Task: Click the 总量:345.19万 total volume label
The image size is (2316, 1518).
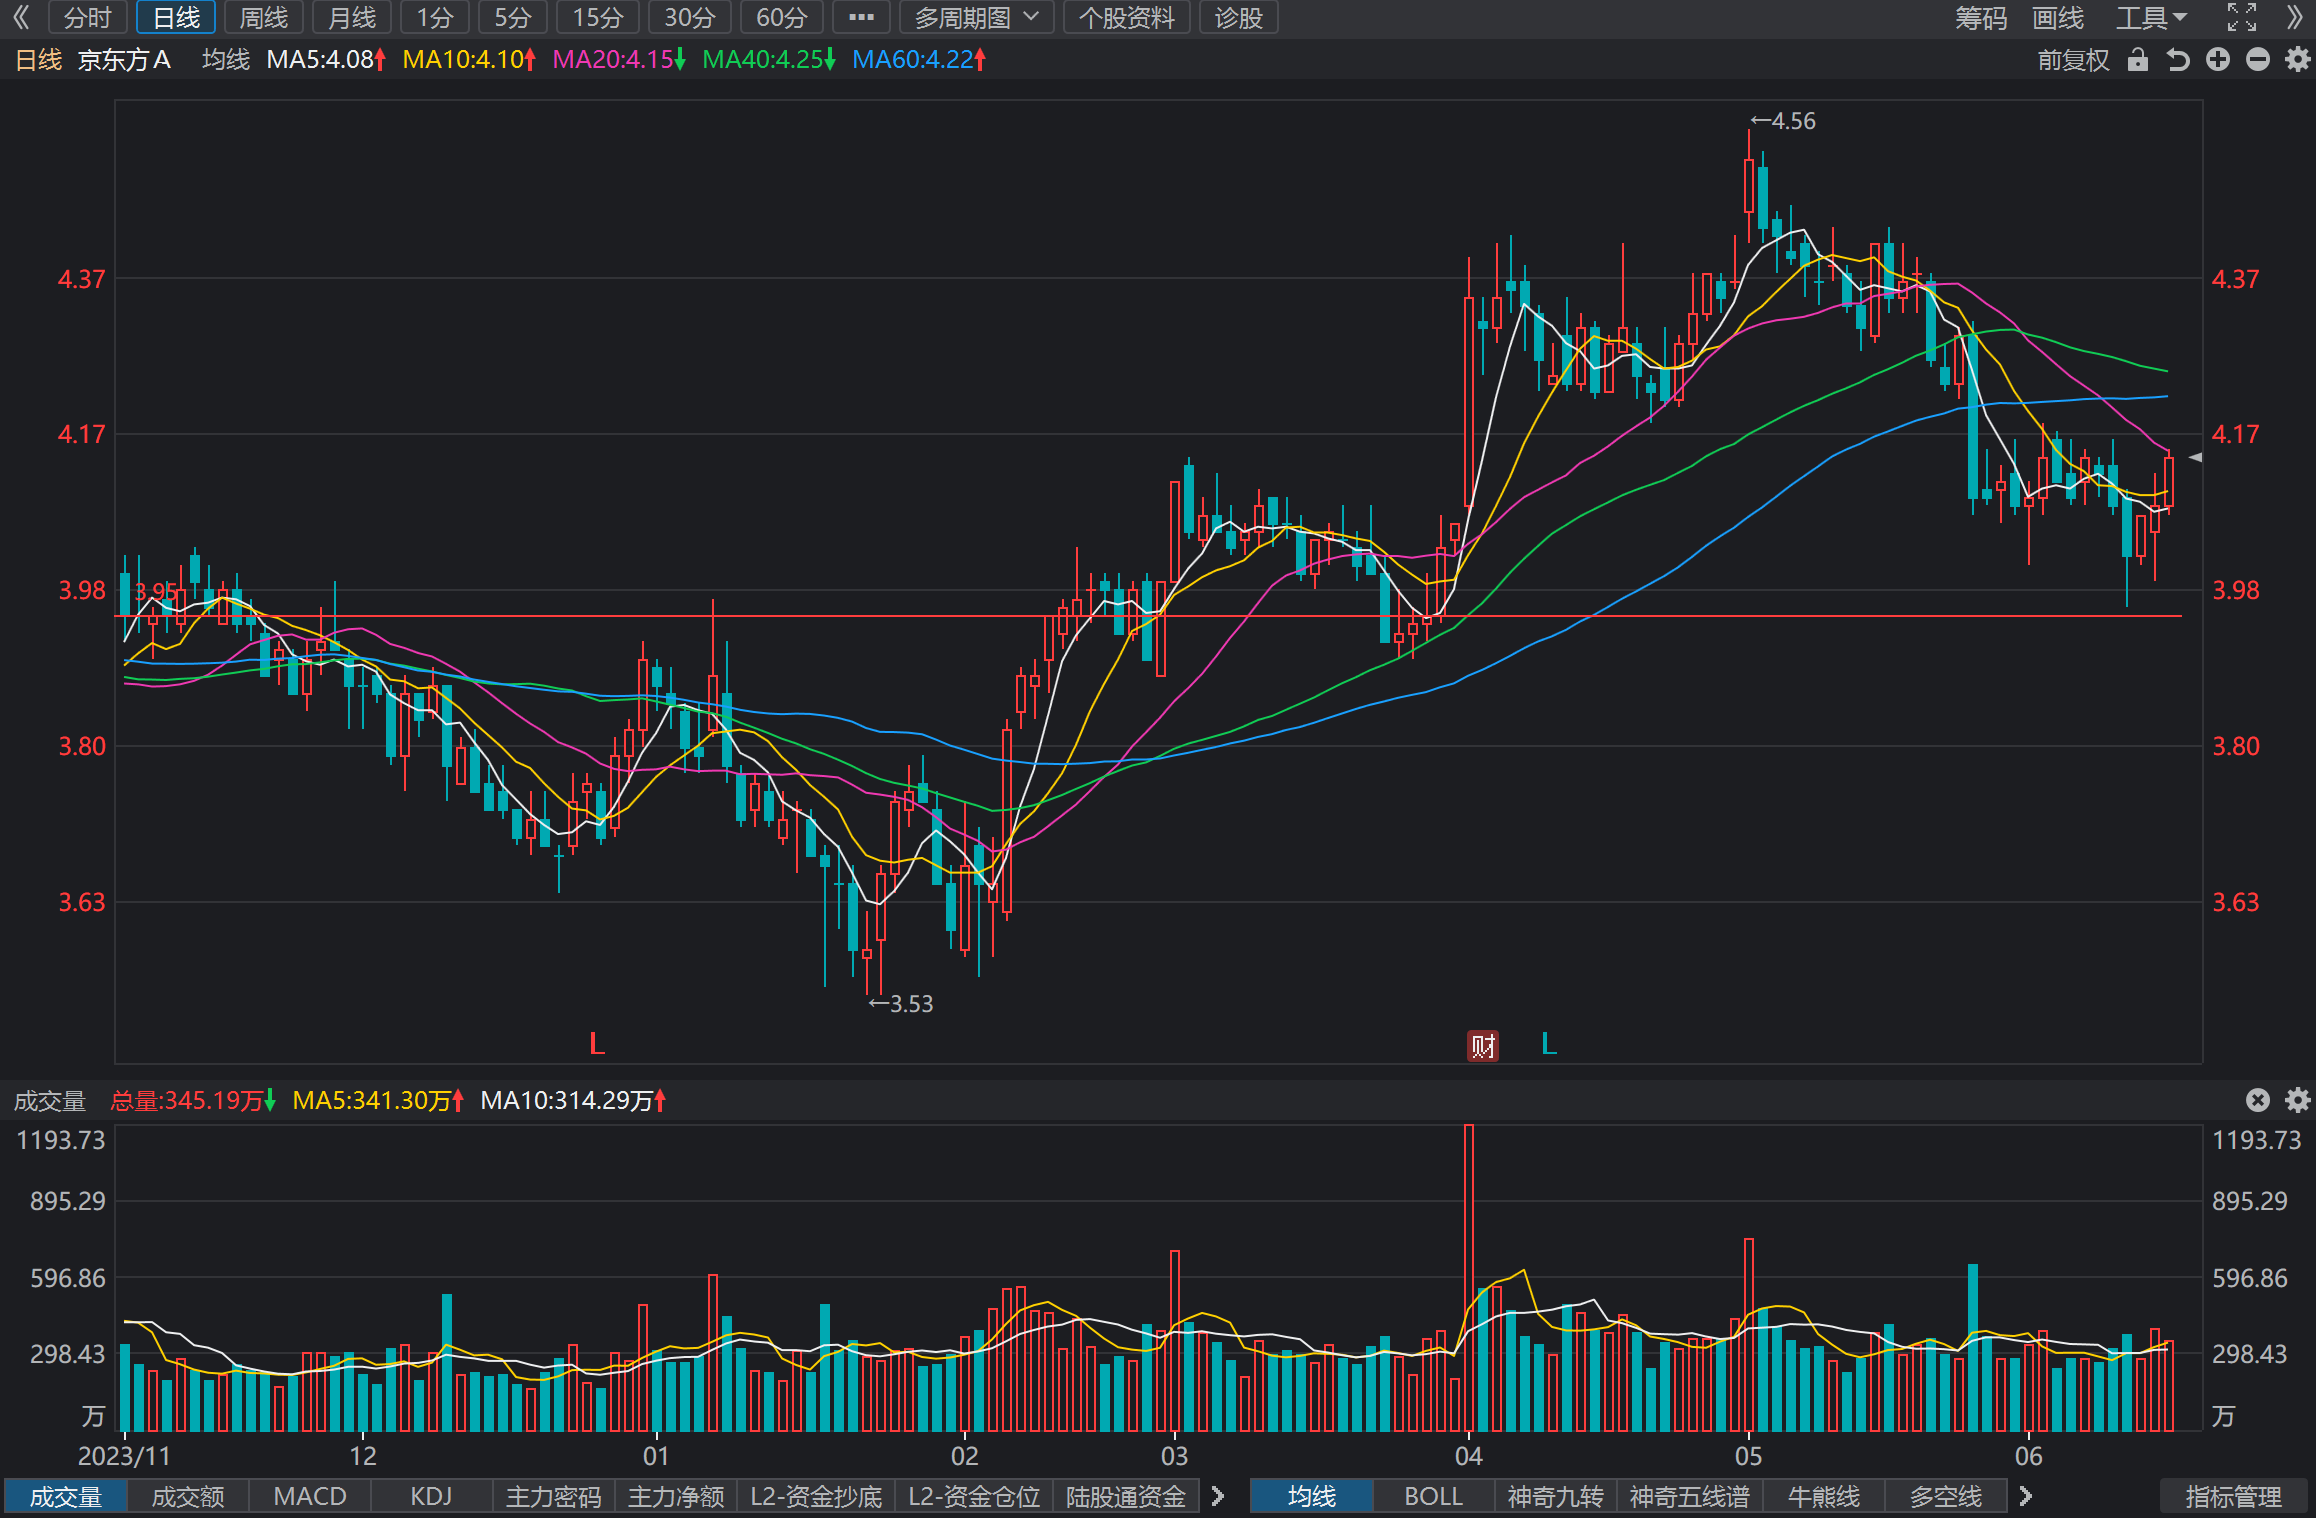Action: pos(193,1100)
